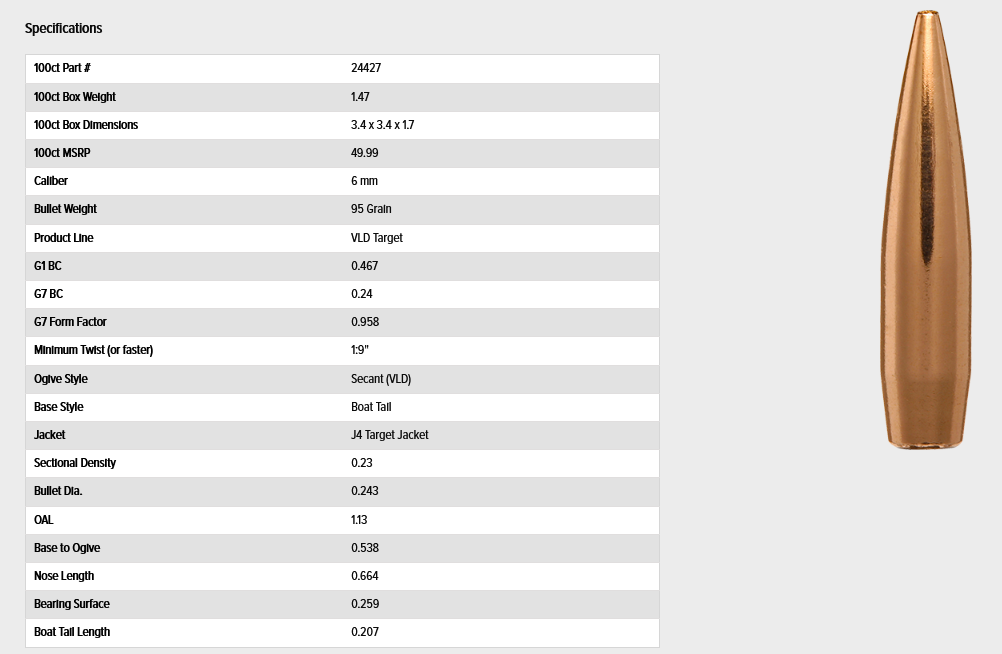The width and height of the screenshot is (1002, 654).
Task: Click the VLD Target product line value
Action: [x=377, y=238]
